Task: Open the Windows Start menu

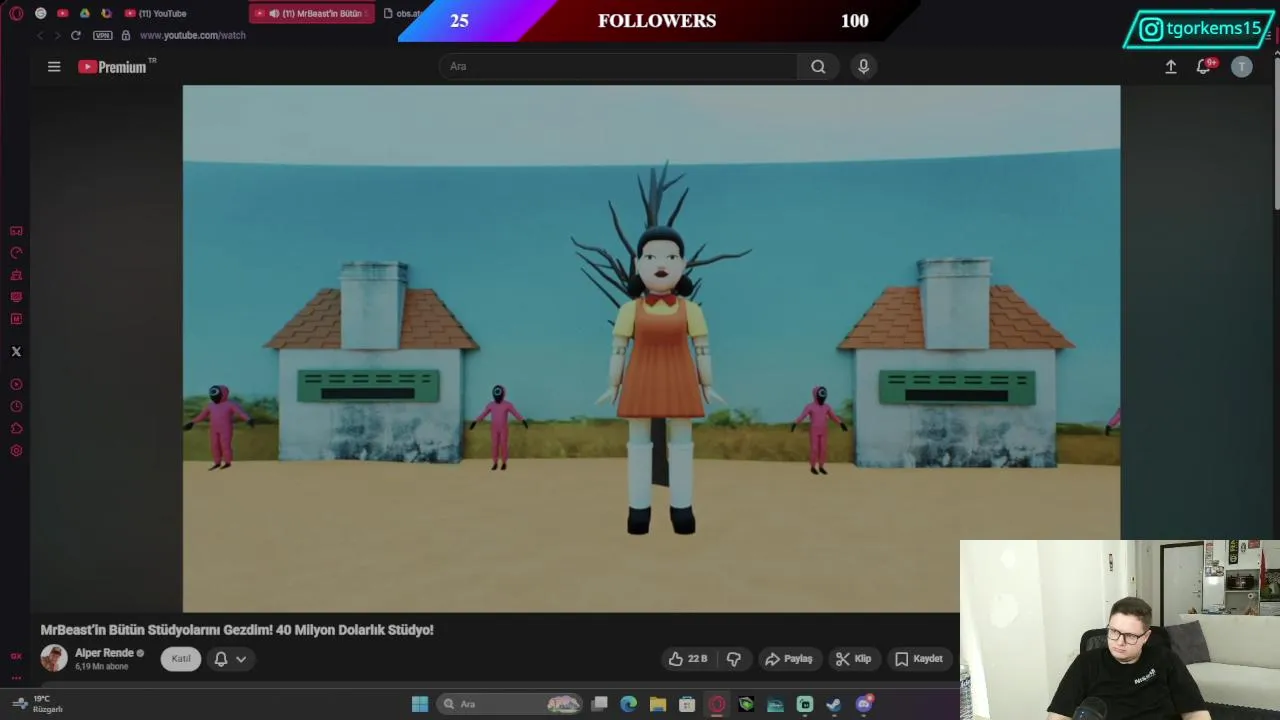Action: coord(420,704)
